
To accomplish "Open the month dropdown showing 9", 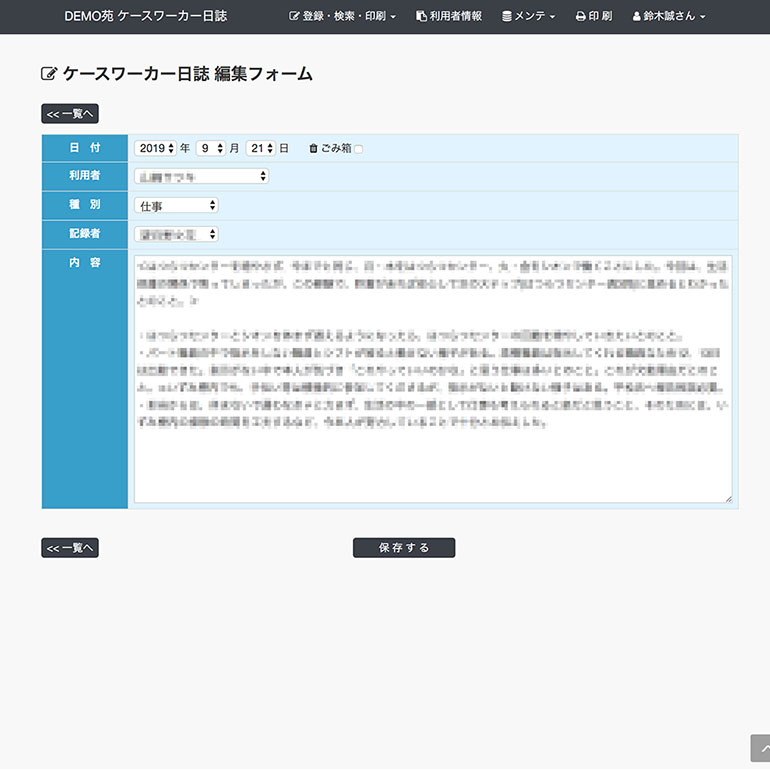I will tap(211, 148).
